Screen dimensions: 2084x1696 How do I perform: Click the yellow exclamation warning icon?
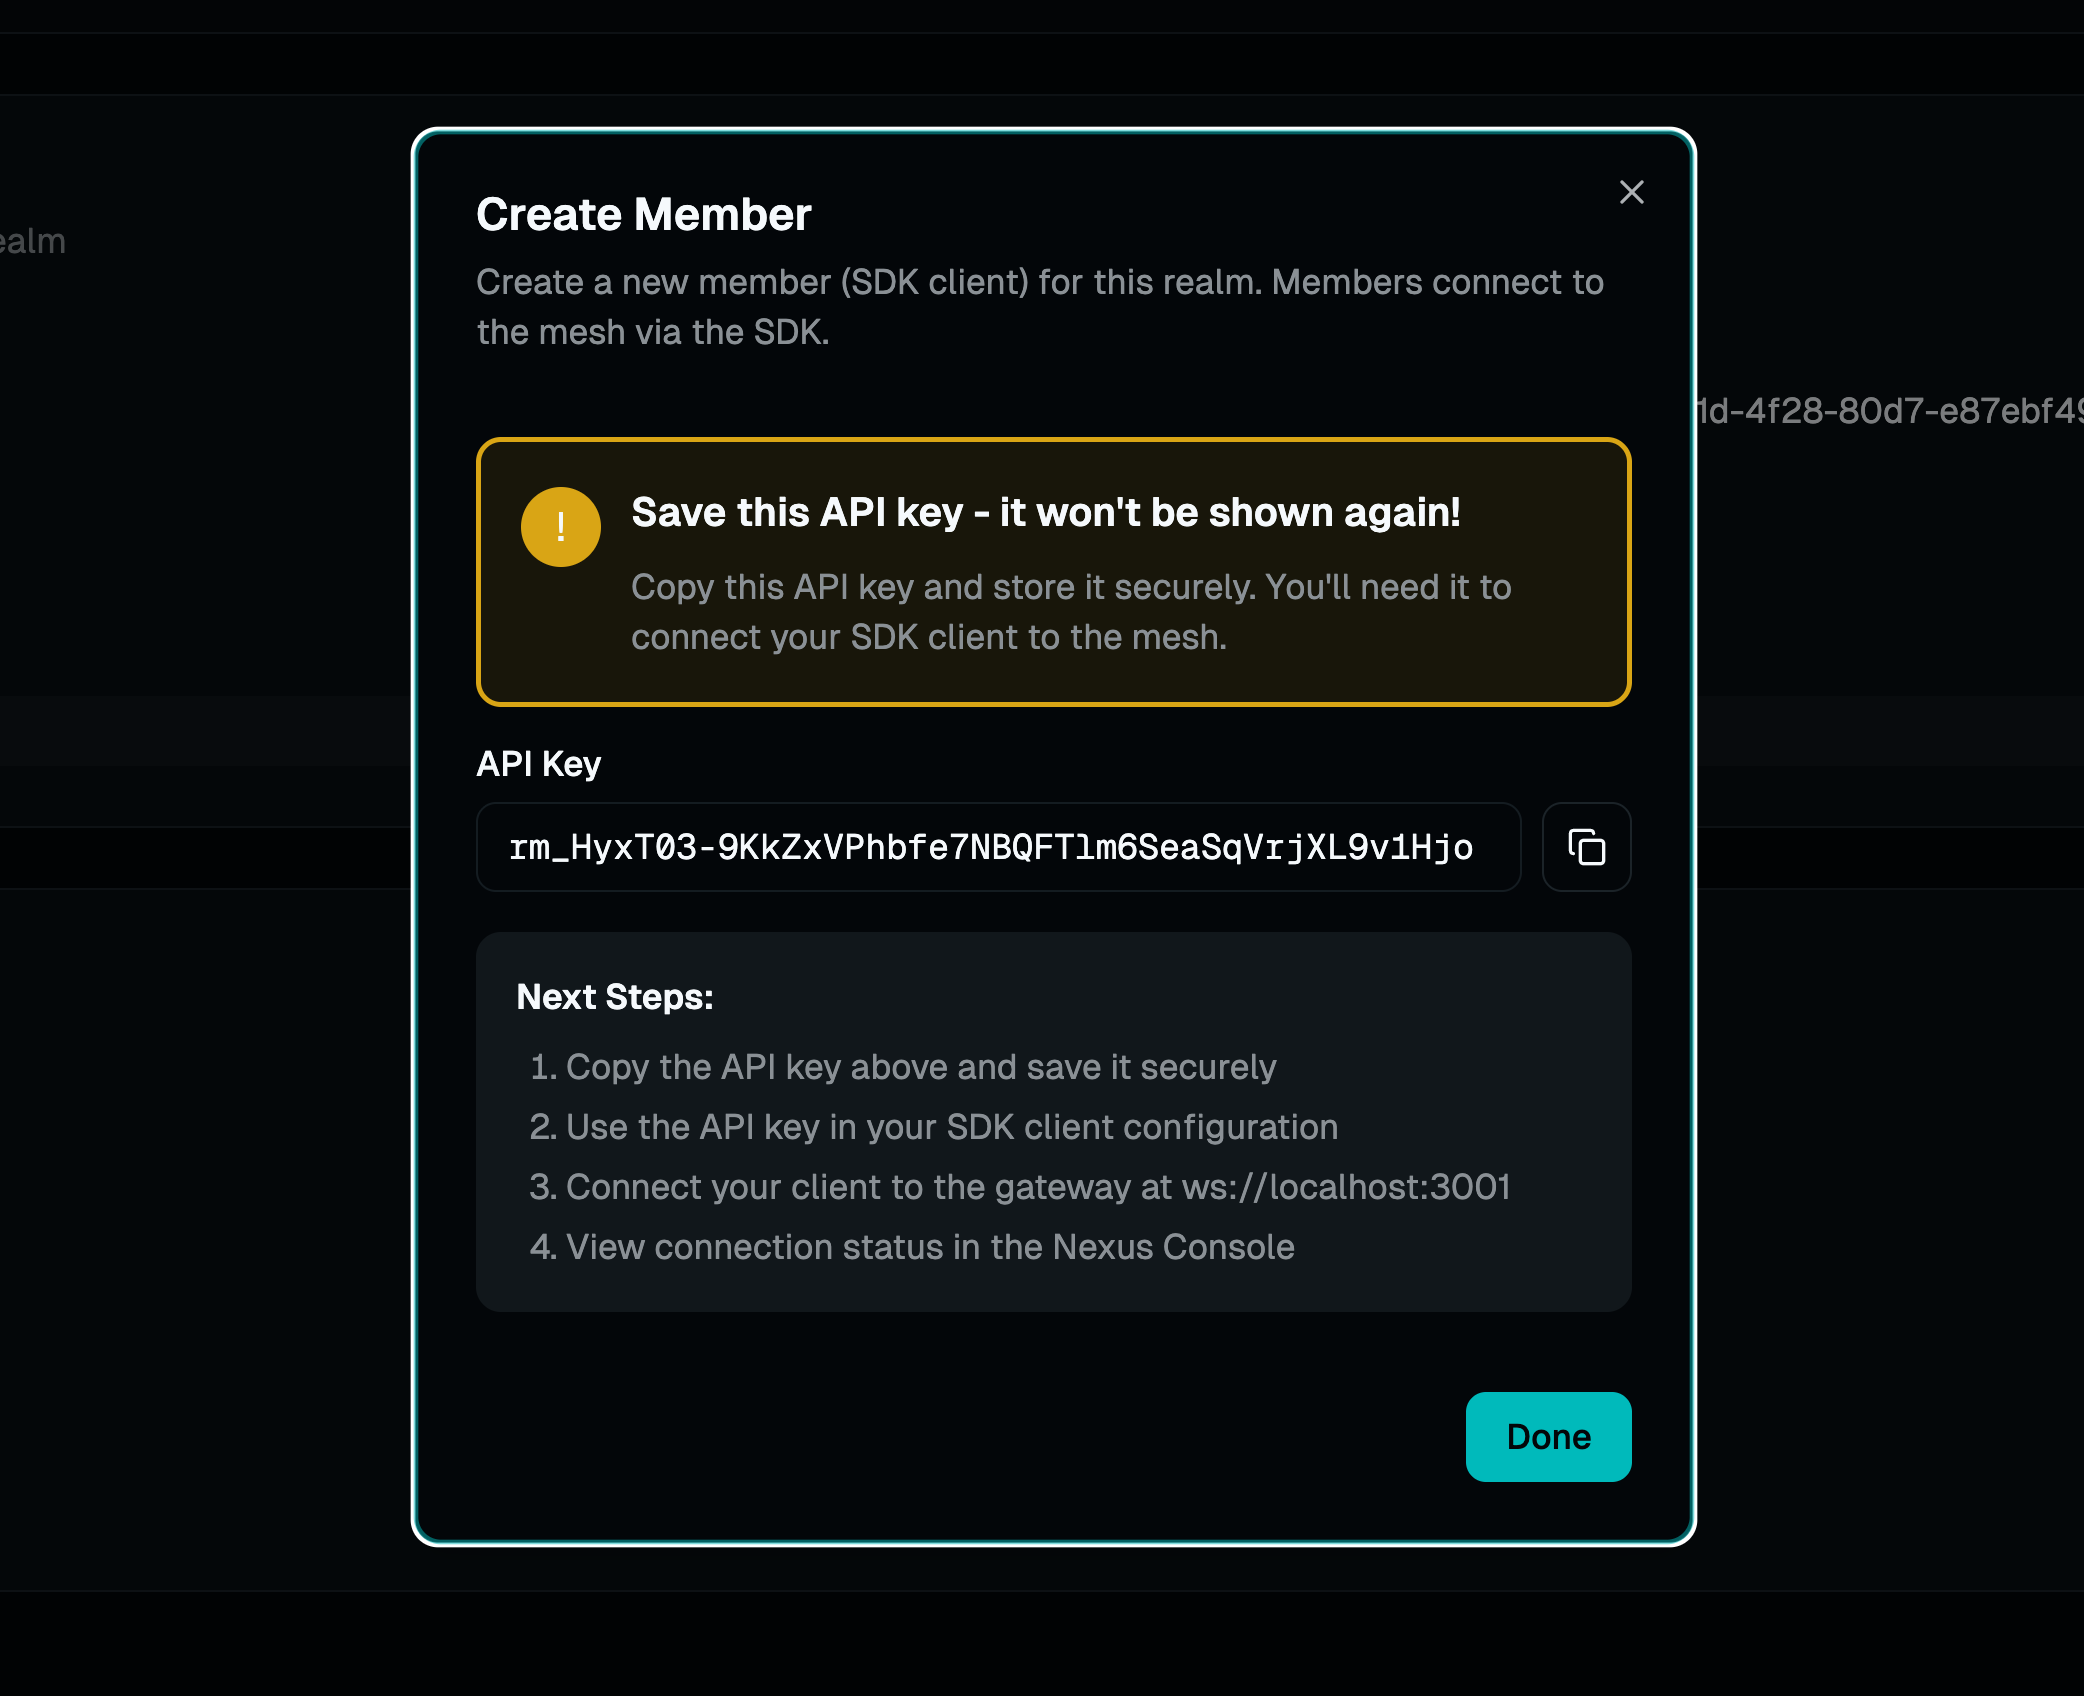(x=560, y=527)
